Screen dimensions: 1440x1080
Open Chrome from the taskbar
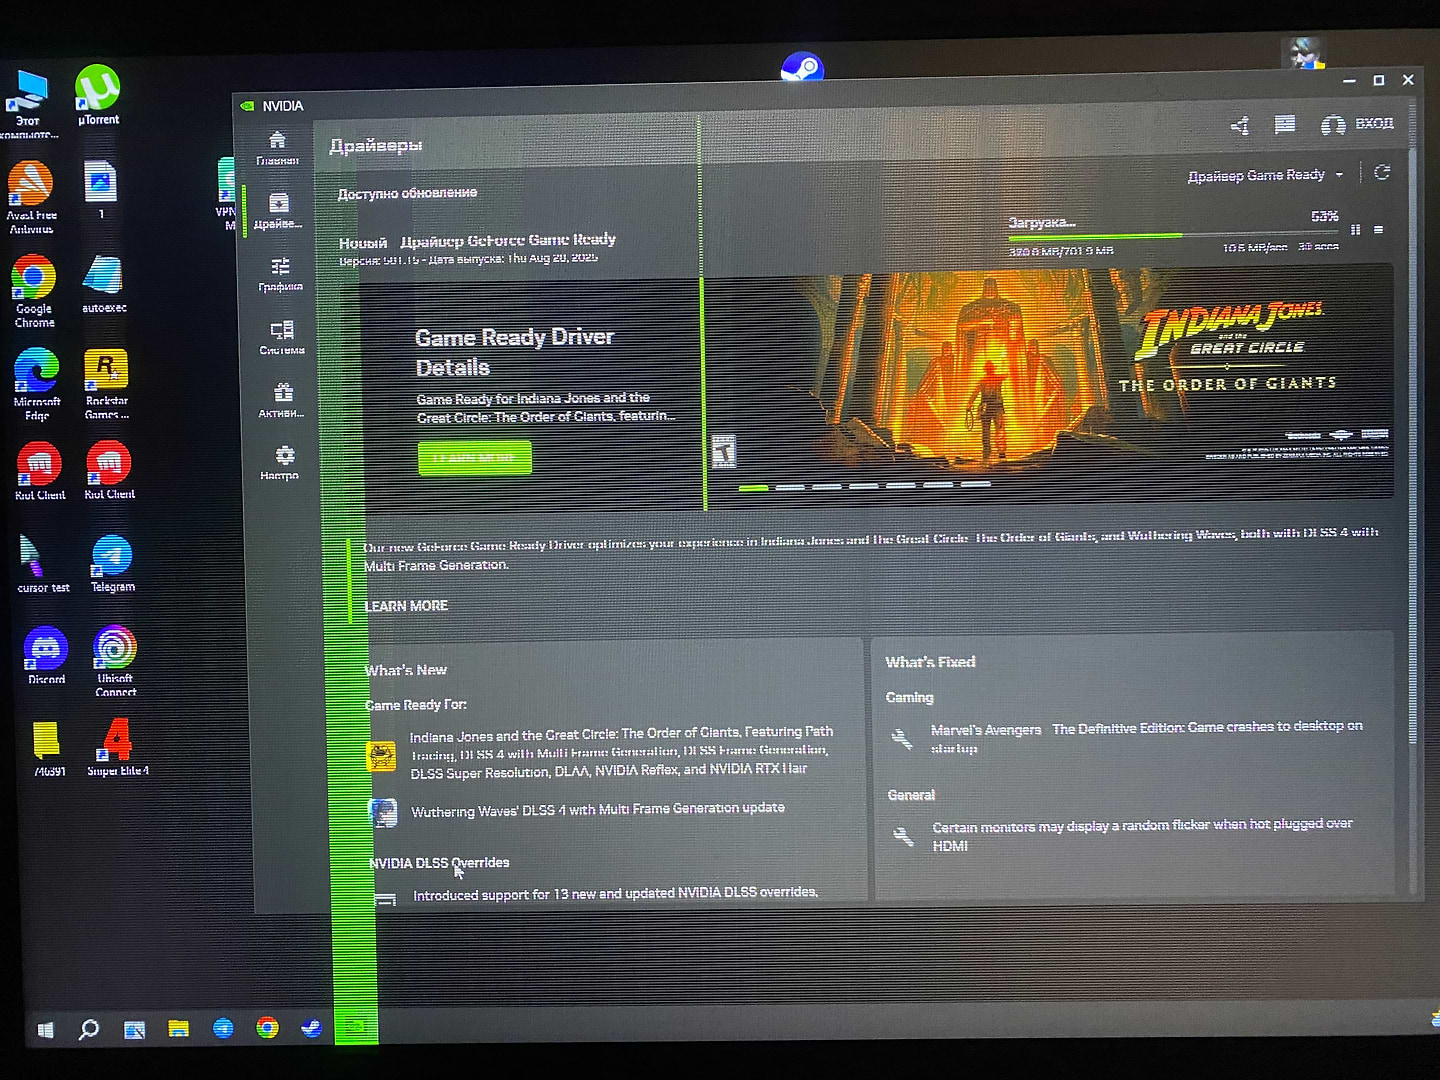(x=267, y=1027)
